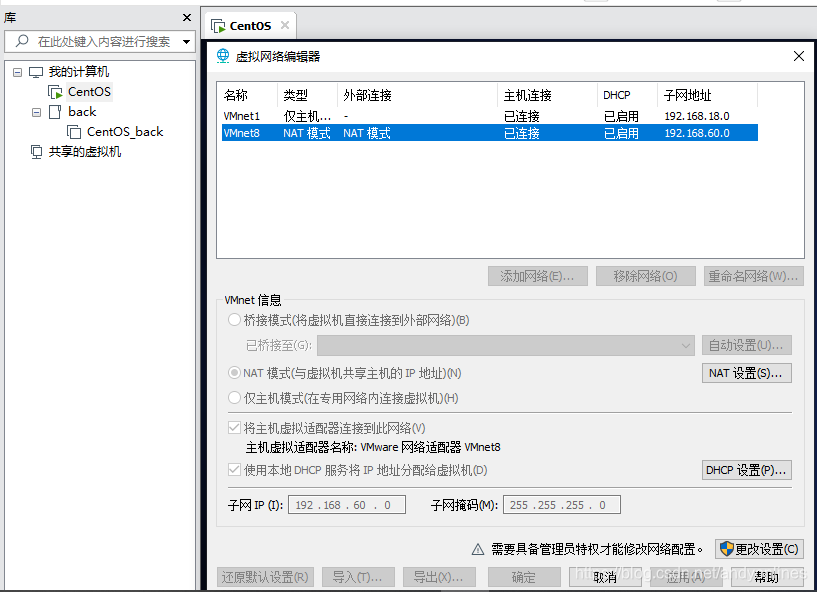Collapse the back folder tree node
This screenshot has height=592, width=817.
point(36,113)
